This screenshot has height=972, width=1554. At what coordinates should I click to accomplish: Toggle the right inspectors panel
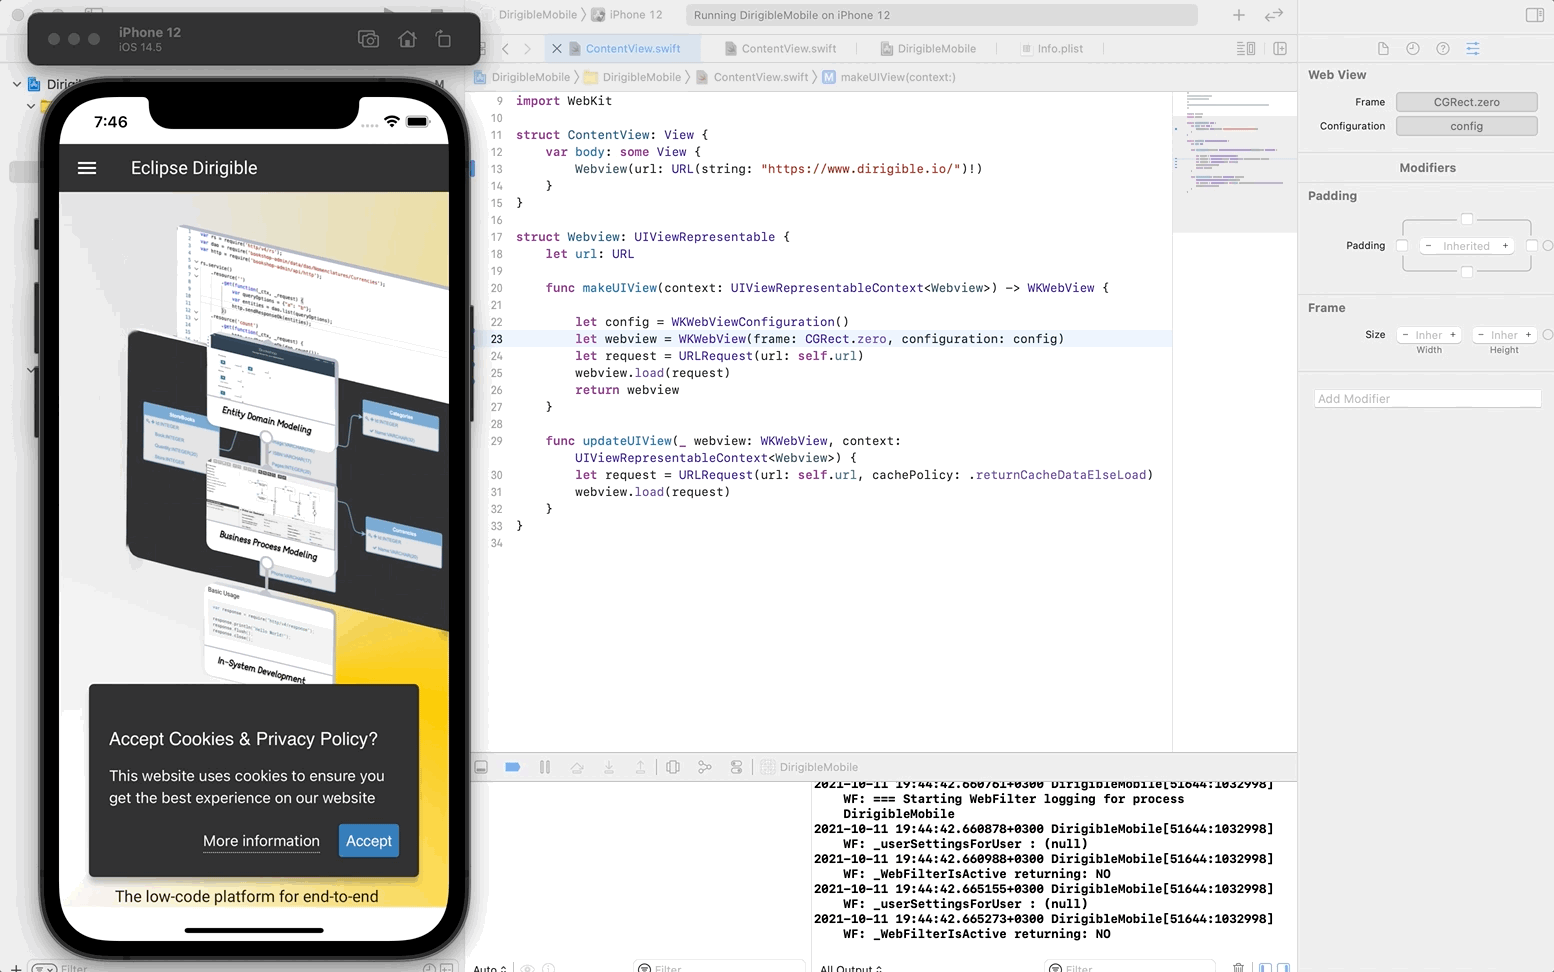1535,15
